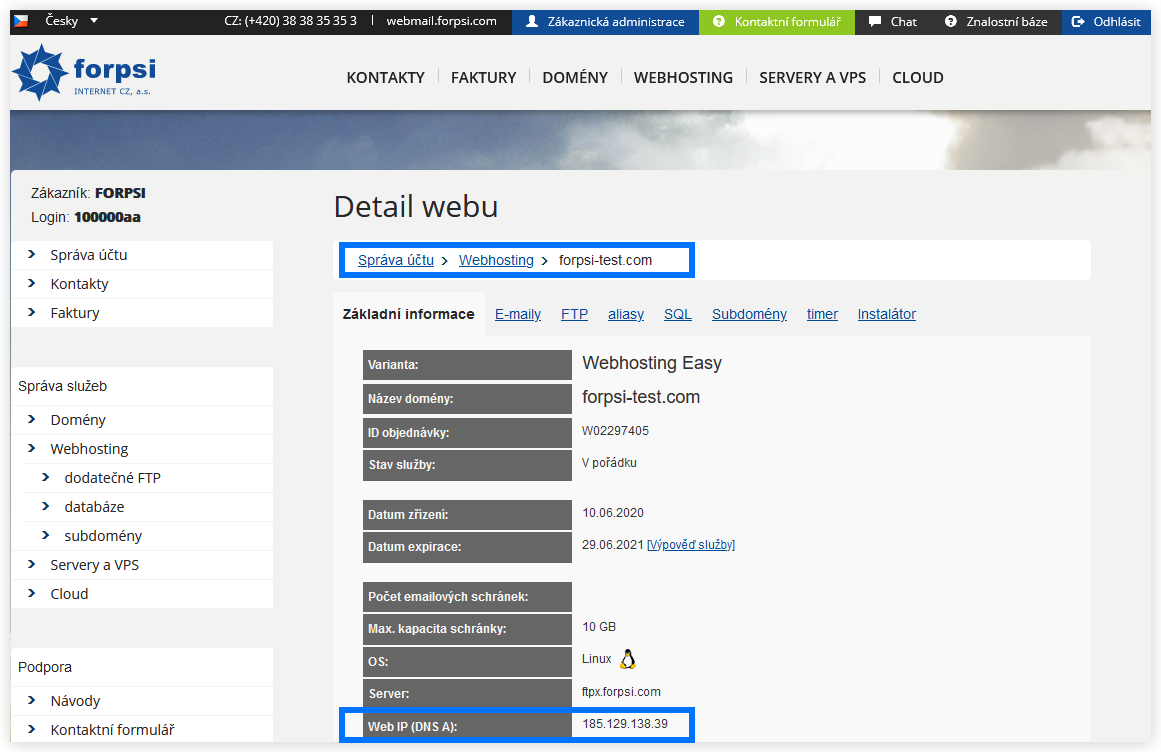The width and height of the screenshot is (1161, 752).
Task: Switch to the Instalátor tab
Action: point(887,314)
